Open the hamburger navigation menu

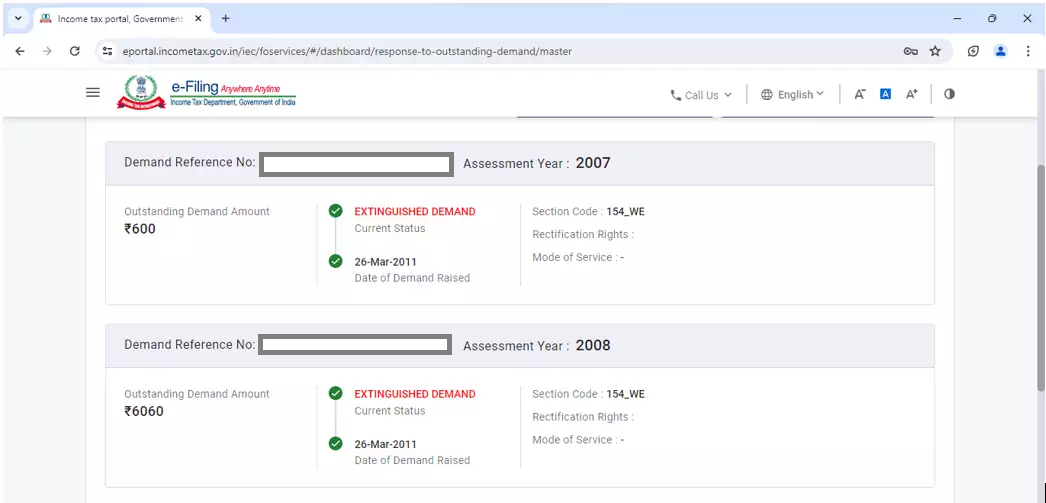(93, 92)
